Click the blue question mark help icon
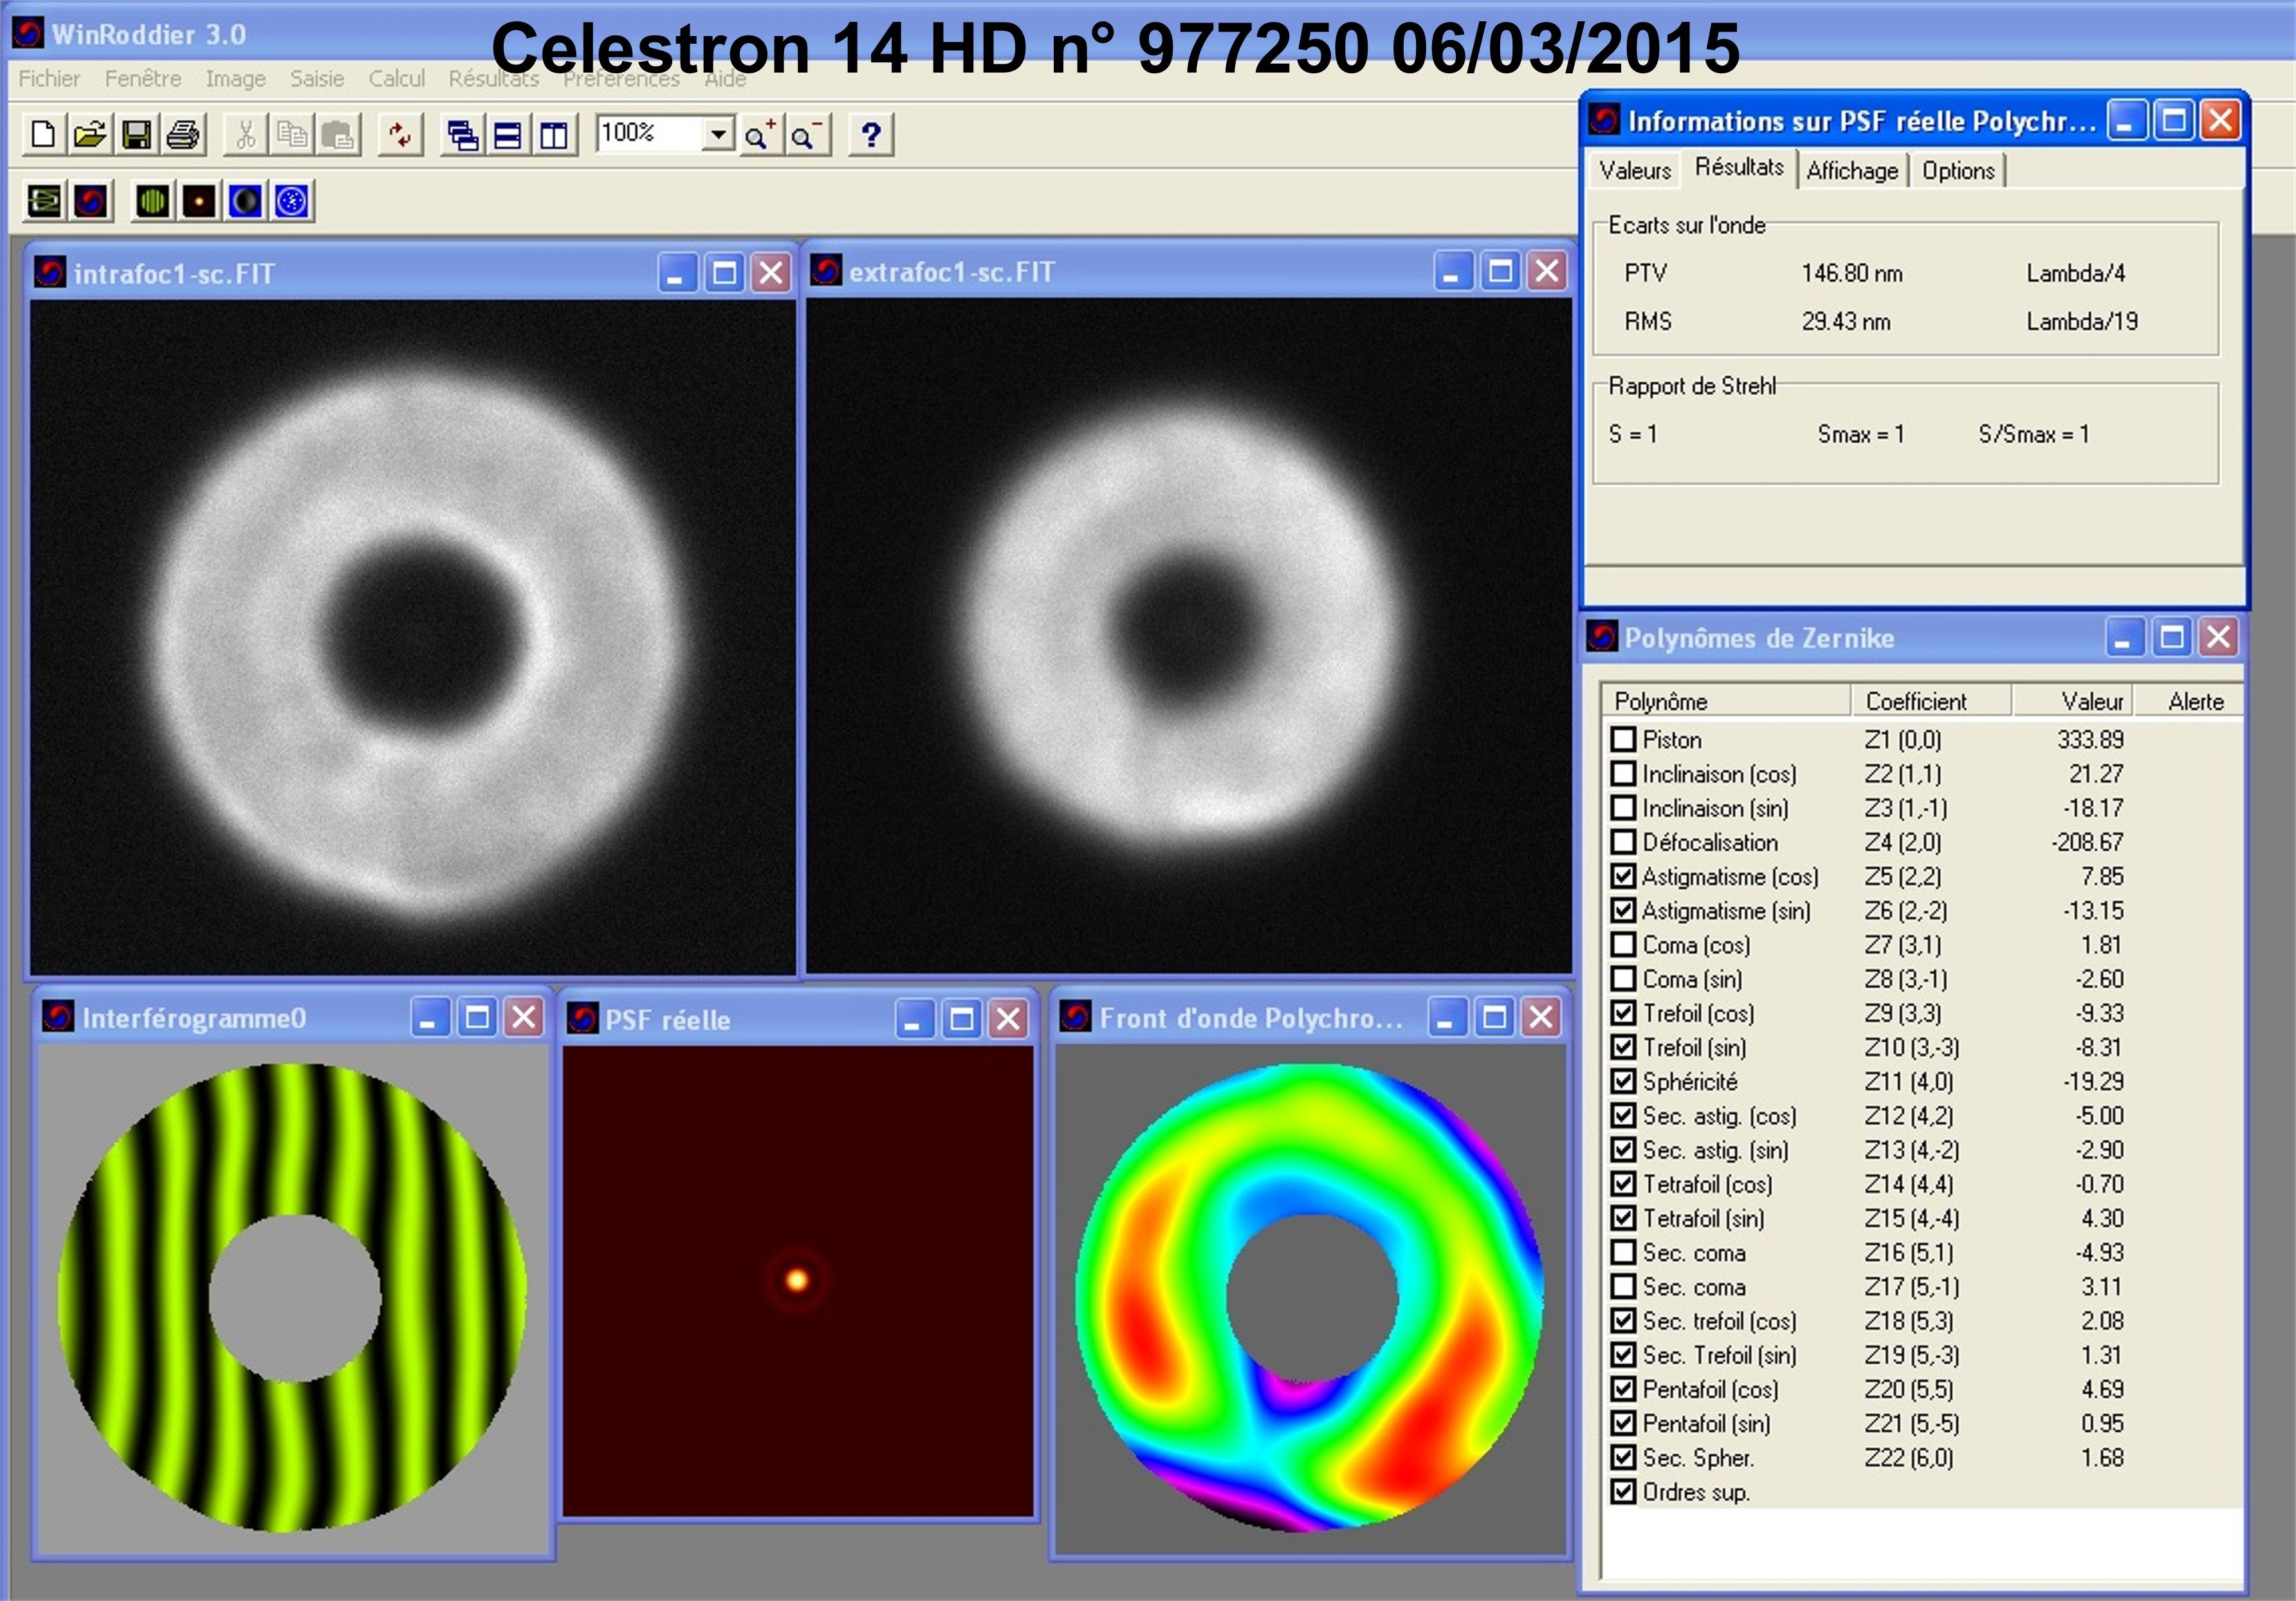Image resolution: width=2296 pixels, height=1601 pixels. [871, 135]
